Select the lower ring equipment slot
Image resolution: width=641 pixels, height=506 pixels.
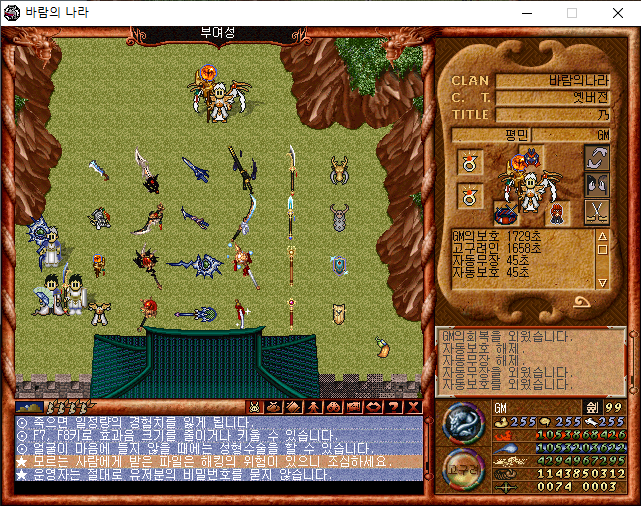[x=470, y=196]
